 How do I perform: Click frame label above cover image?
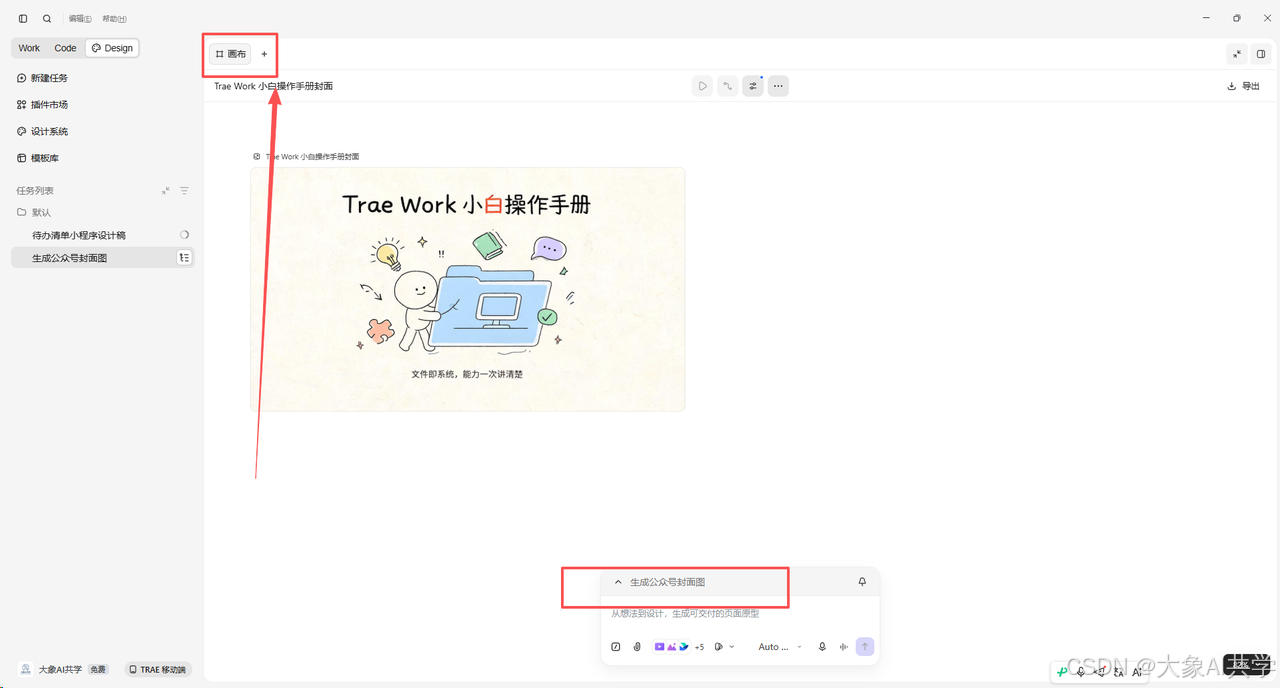(x=306, y=157)
